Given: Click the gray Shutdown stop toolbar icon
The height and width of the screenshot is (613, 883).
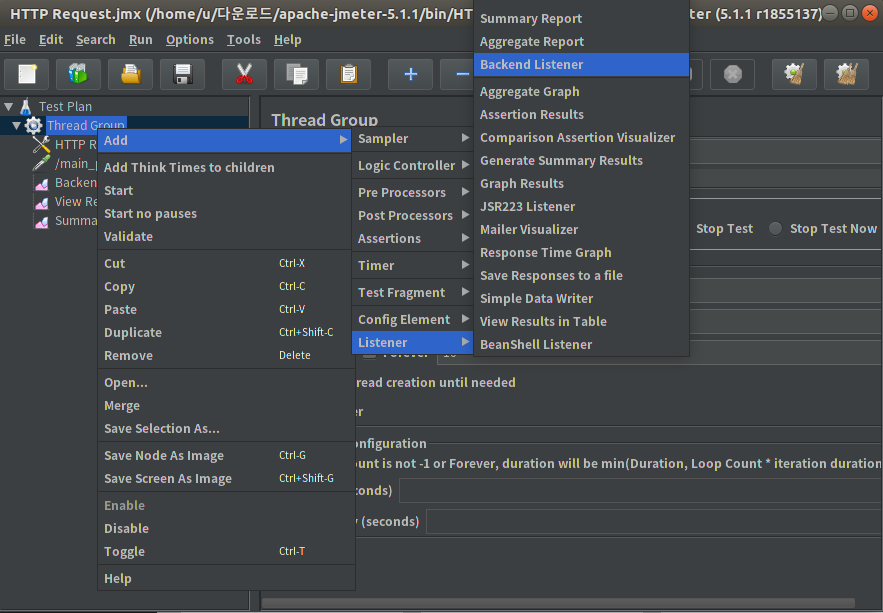Looking at the screenshot, I should point(733,74).
